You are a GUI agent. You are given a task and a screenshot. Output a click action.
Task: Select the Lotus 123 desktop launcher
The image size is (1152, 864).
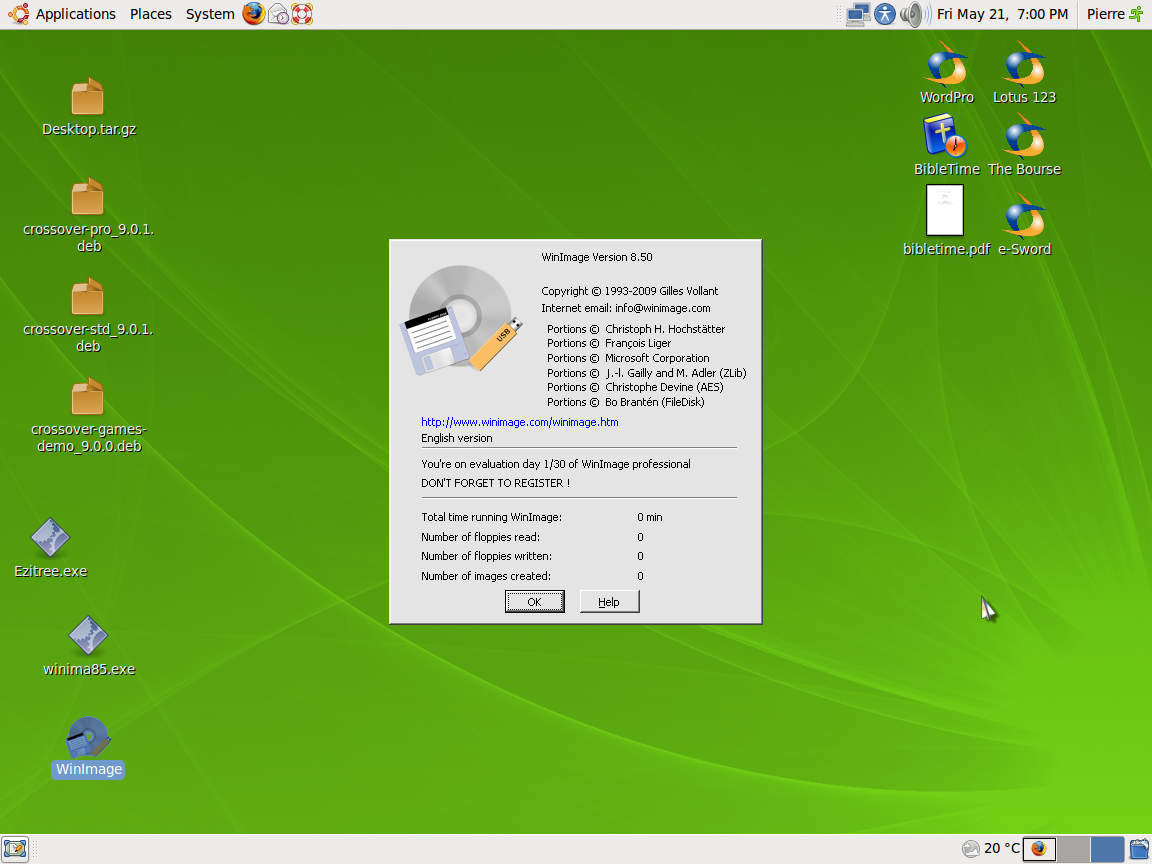coord(1024,66)
